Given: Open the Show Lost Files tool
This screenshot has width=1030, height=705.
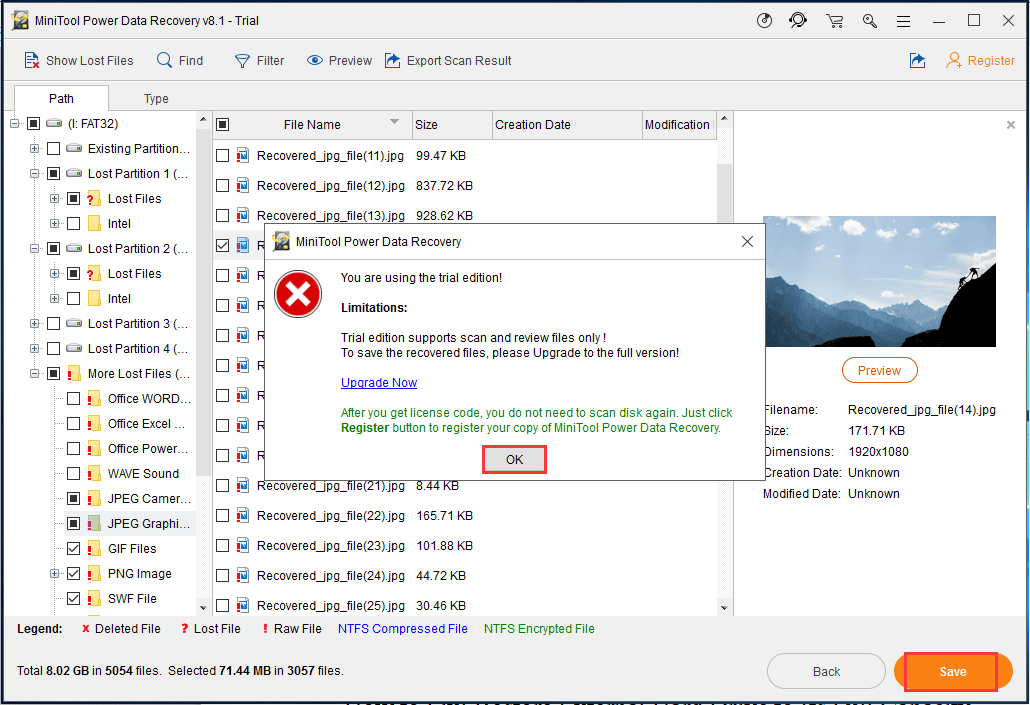Looking at the screenshot, I should 79,60.
